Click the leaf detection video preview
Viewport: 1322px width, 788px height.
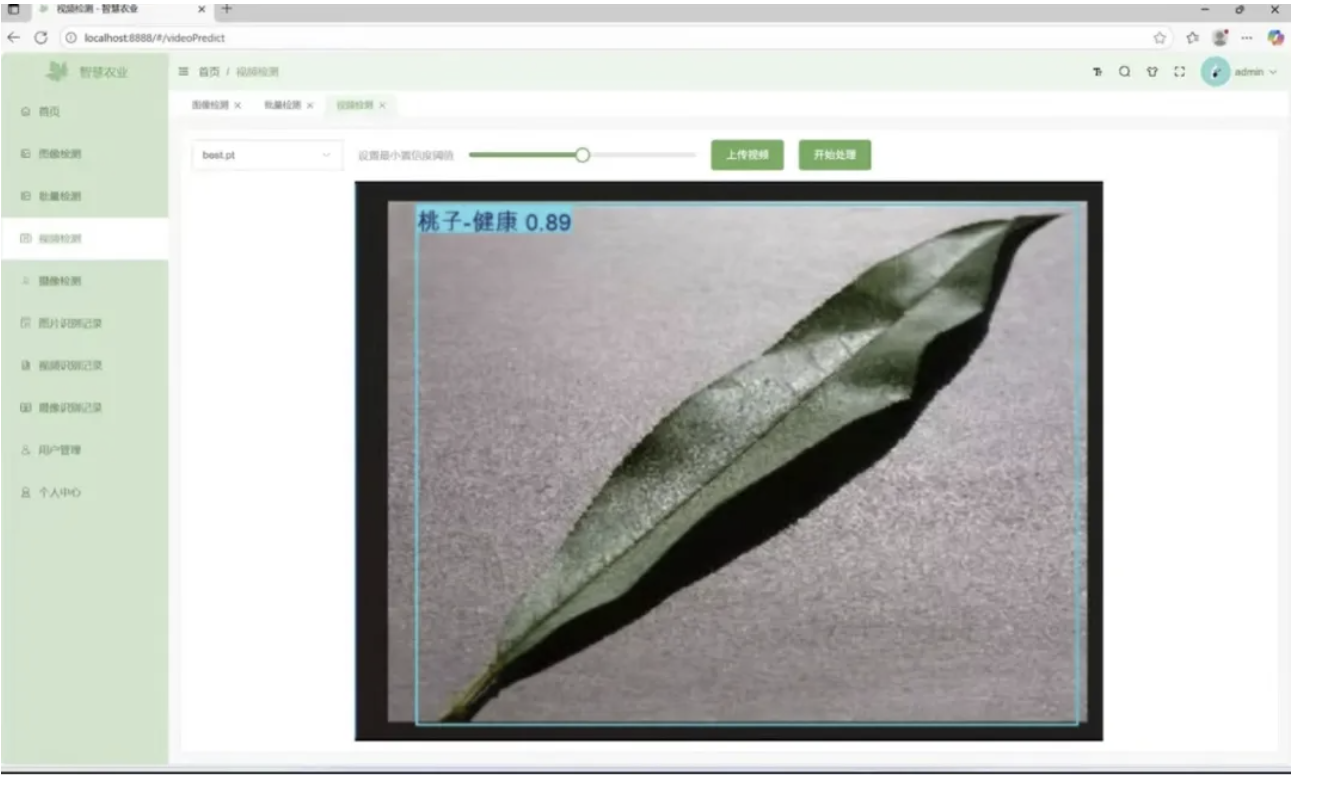pyautogui.click(x=729, y=461)
